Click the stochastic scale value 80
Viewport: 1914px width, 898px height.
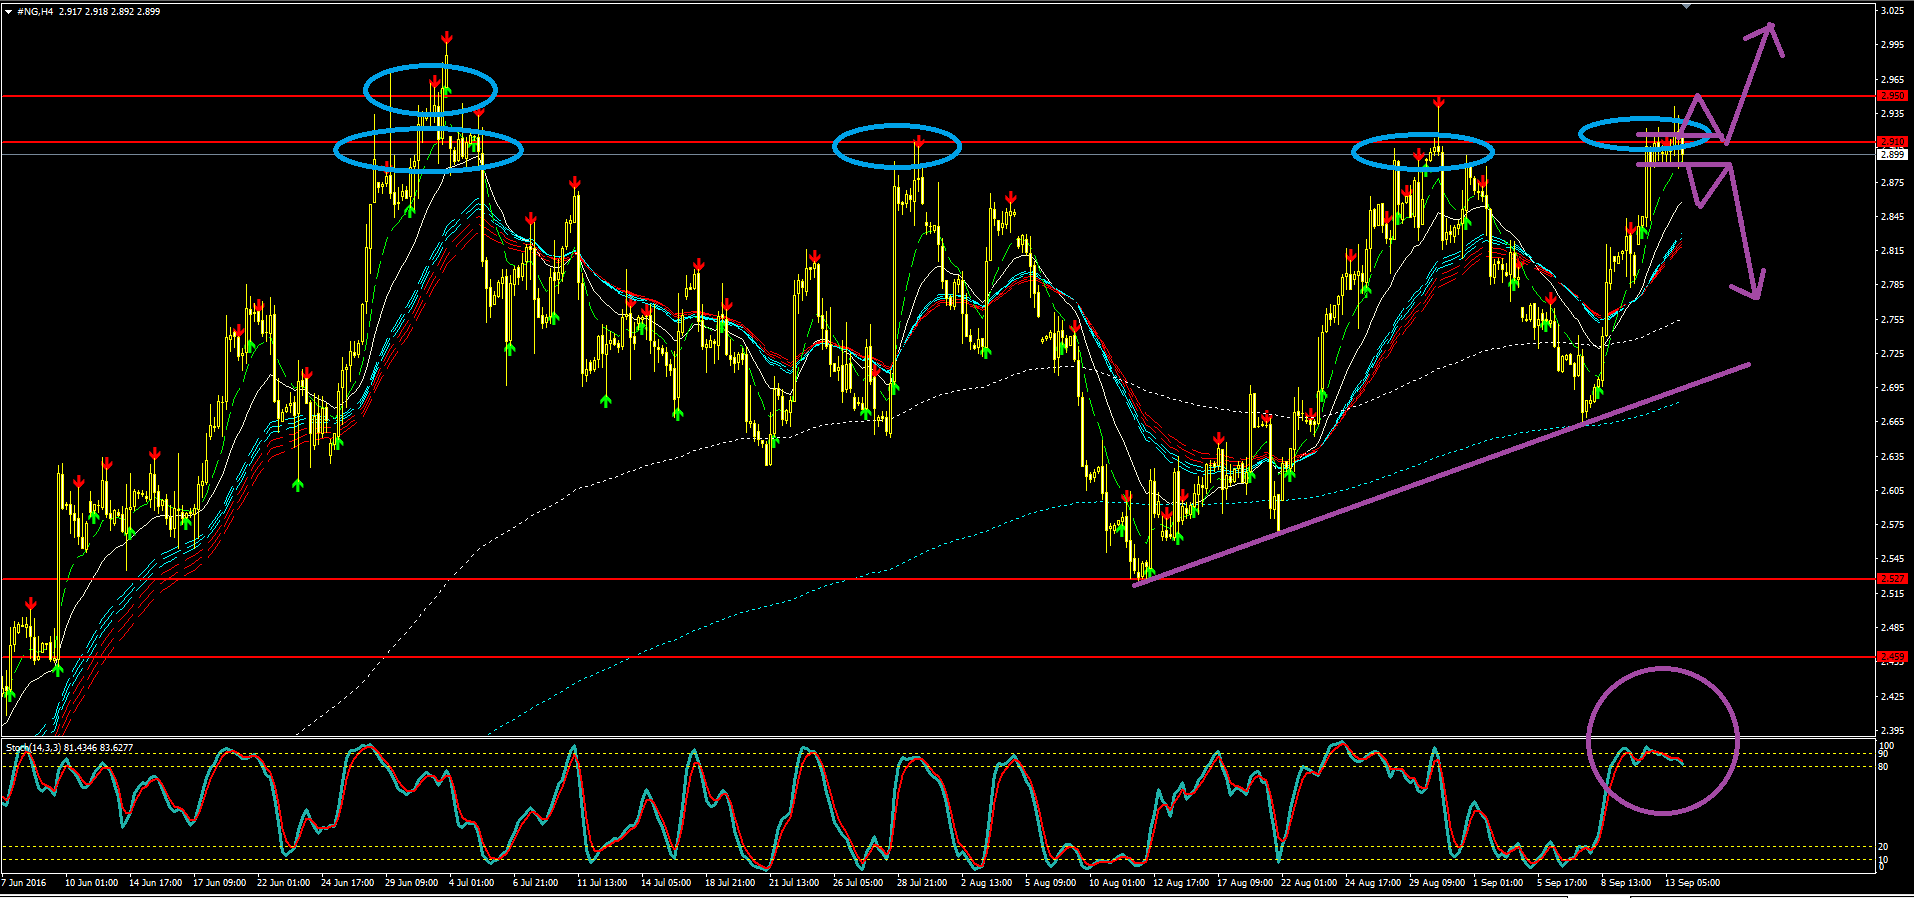point(1883,767)
